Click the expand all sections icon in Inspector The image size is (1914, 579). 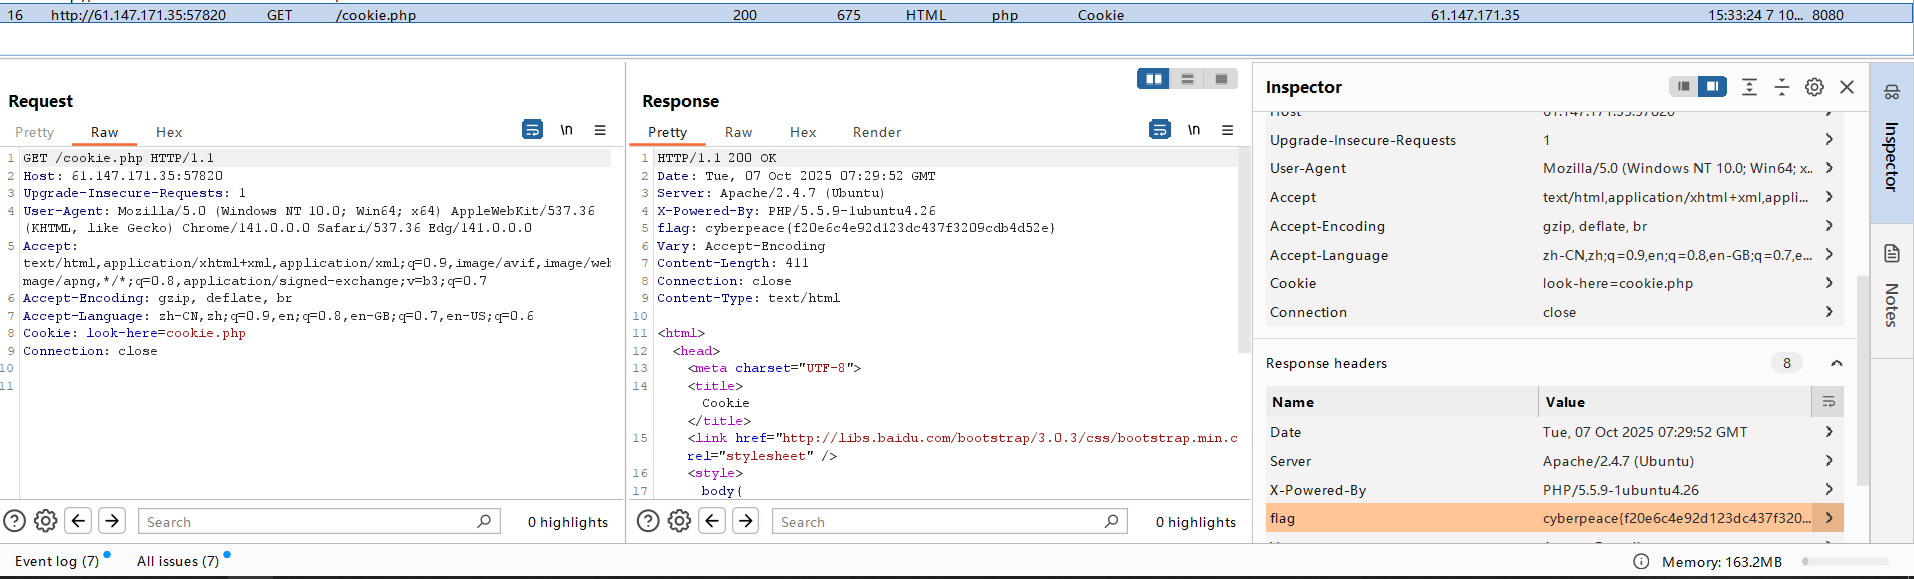1749,87
